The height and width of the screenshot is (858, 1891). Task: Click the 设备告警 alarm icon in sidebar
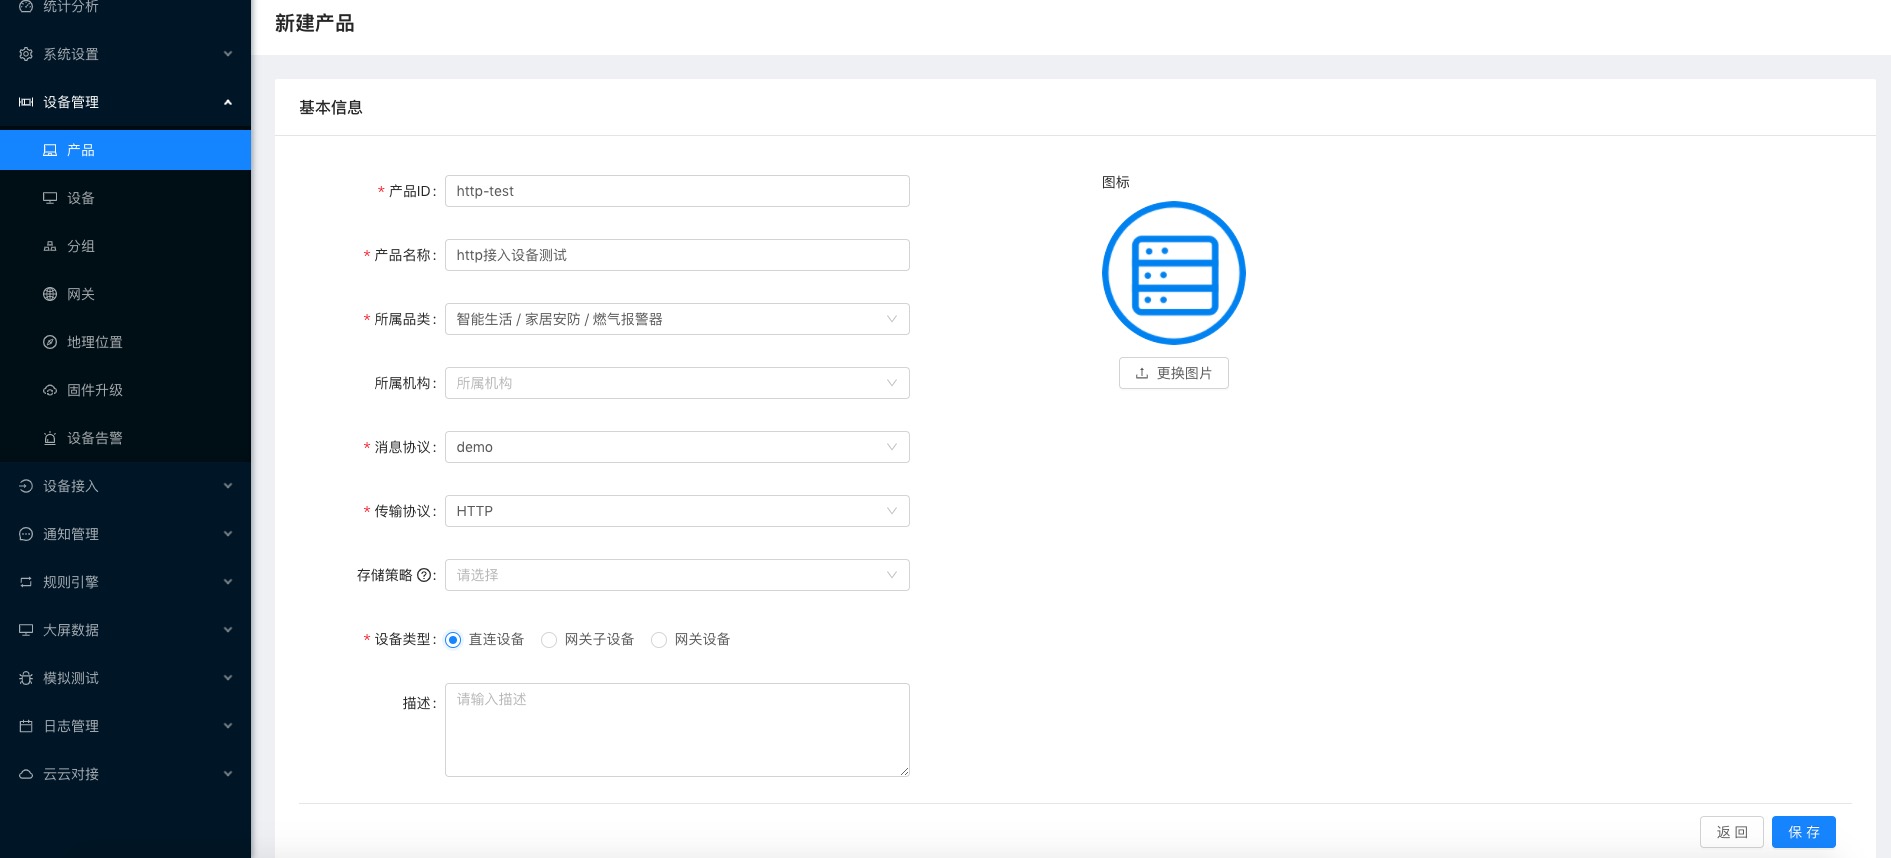(x=50, y=438)
